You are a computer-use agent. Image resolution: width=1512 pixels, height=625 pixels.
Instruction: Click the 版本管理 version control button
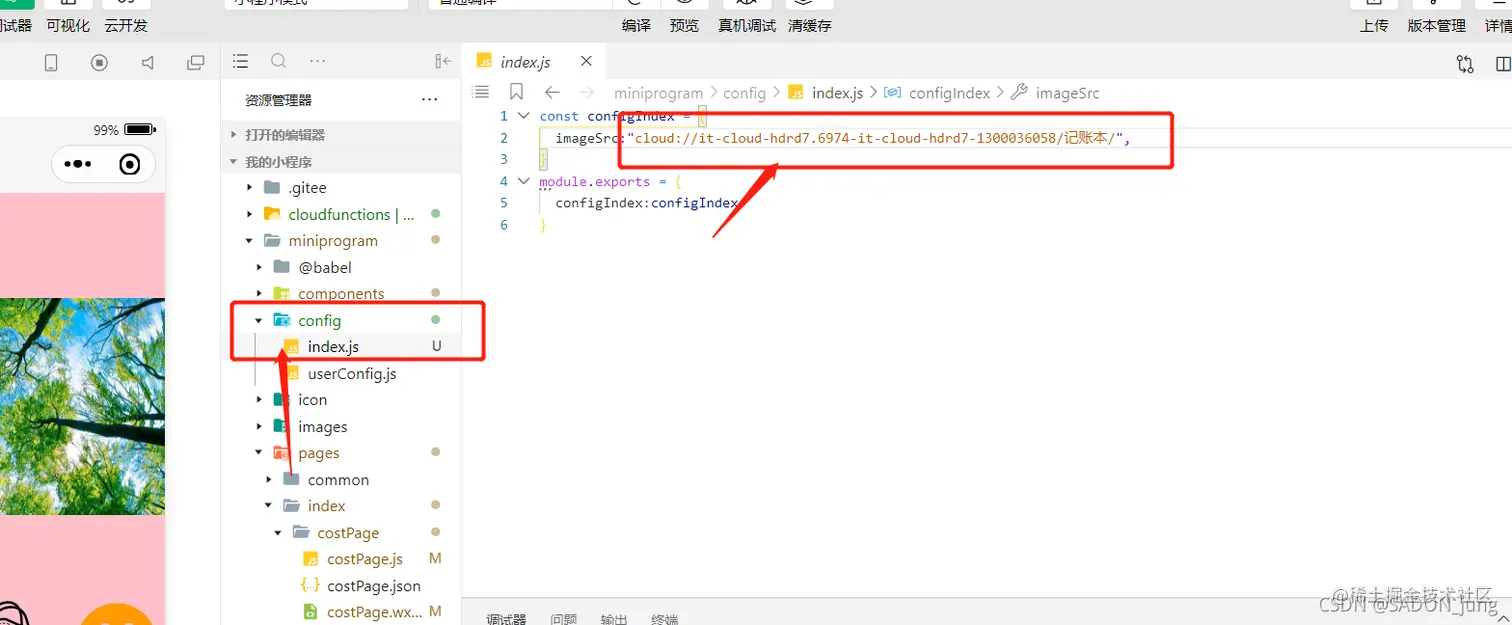pos(1437,26)
